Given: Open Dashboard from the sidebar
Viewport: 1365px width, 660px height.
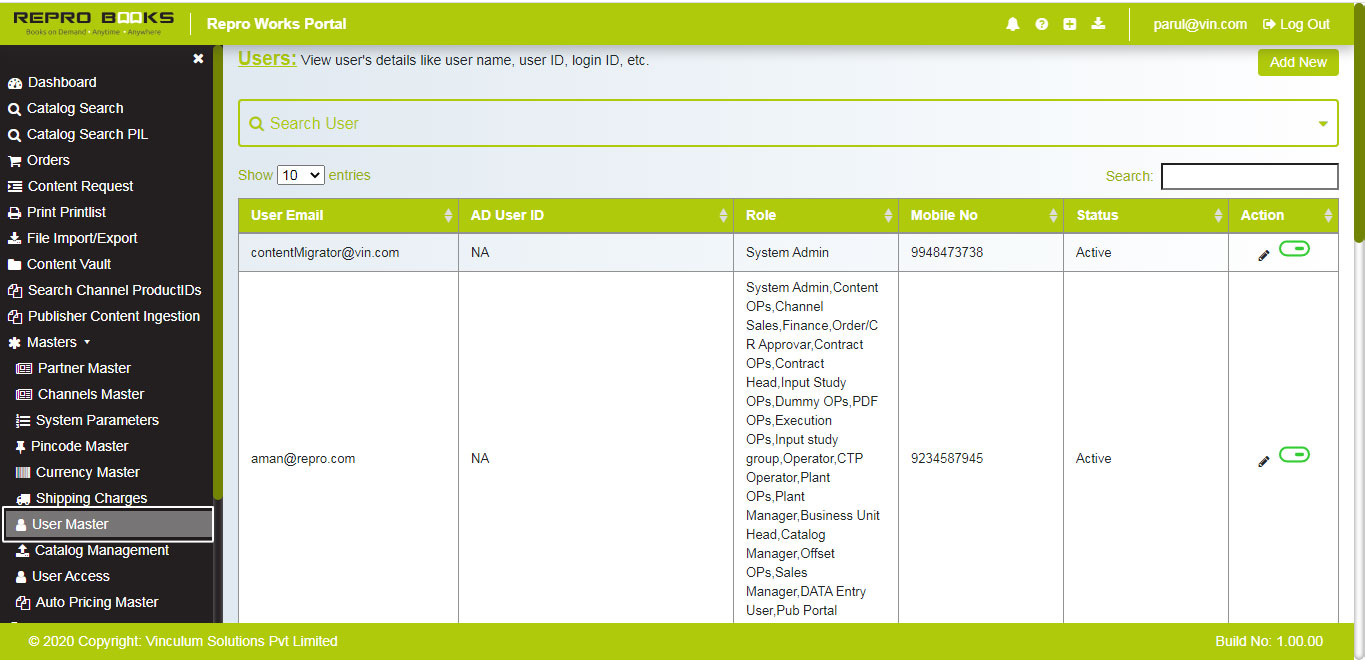Looking at the screenshot, I should [x=62, y=82].
